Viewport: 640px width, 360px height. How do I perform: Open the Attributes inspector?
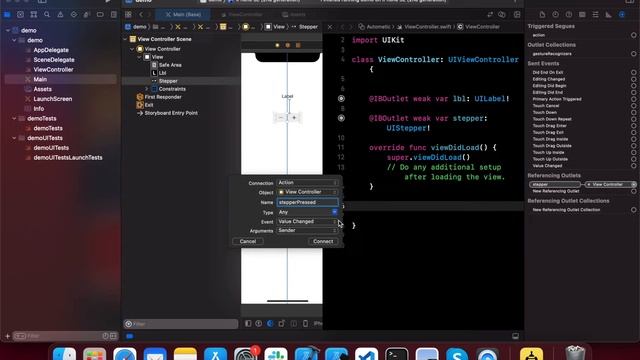tap(596, 15)
